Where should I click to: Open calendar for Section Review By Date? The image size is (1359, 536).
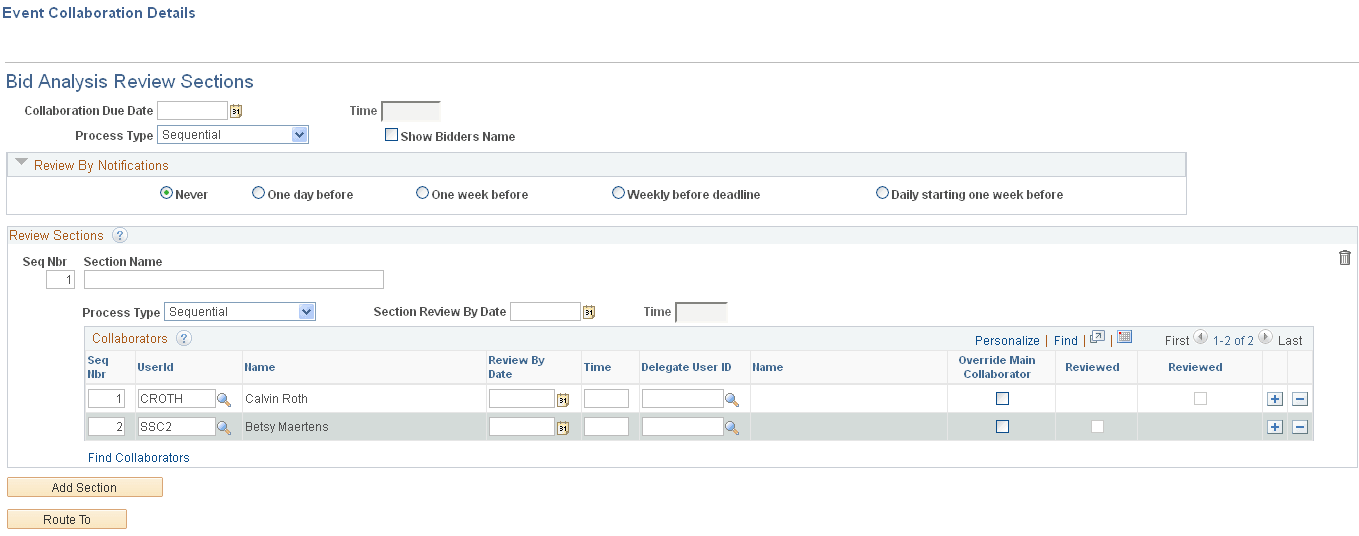(x=589, y=312)
